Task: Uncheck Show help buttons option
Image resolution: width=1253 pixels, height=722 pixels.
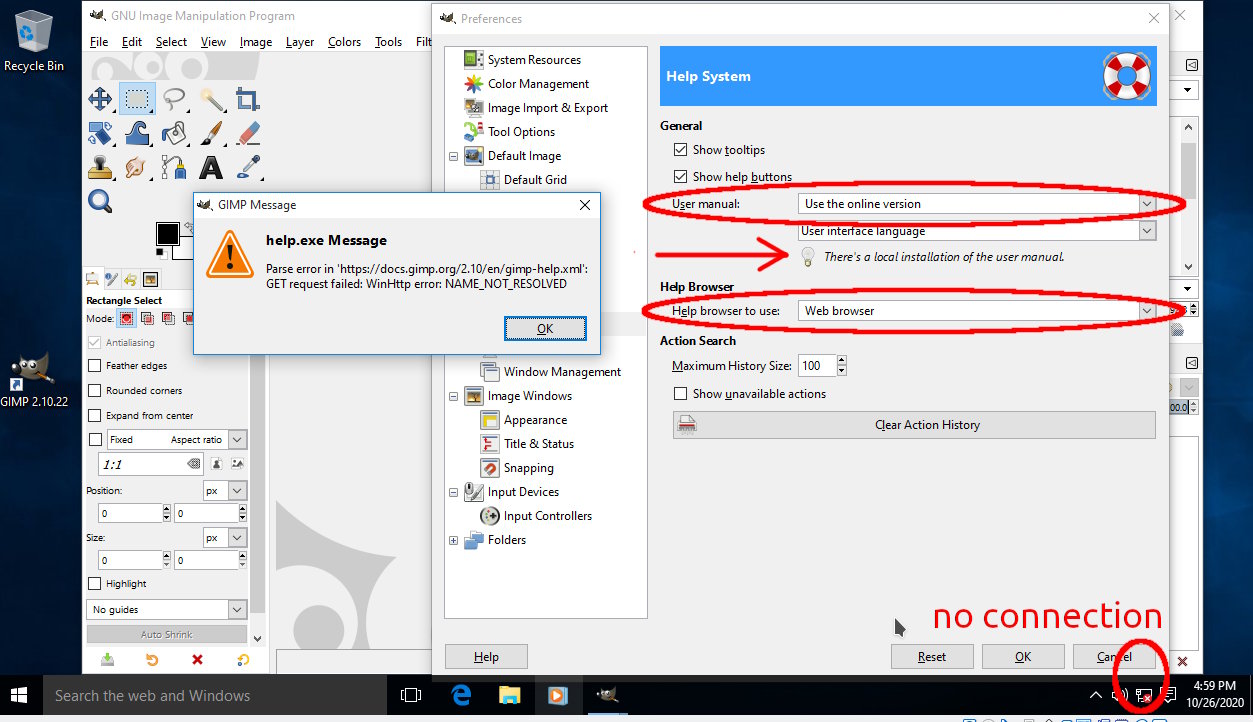Action: (x=681, y=177)
